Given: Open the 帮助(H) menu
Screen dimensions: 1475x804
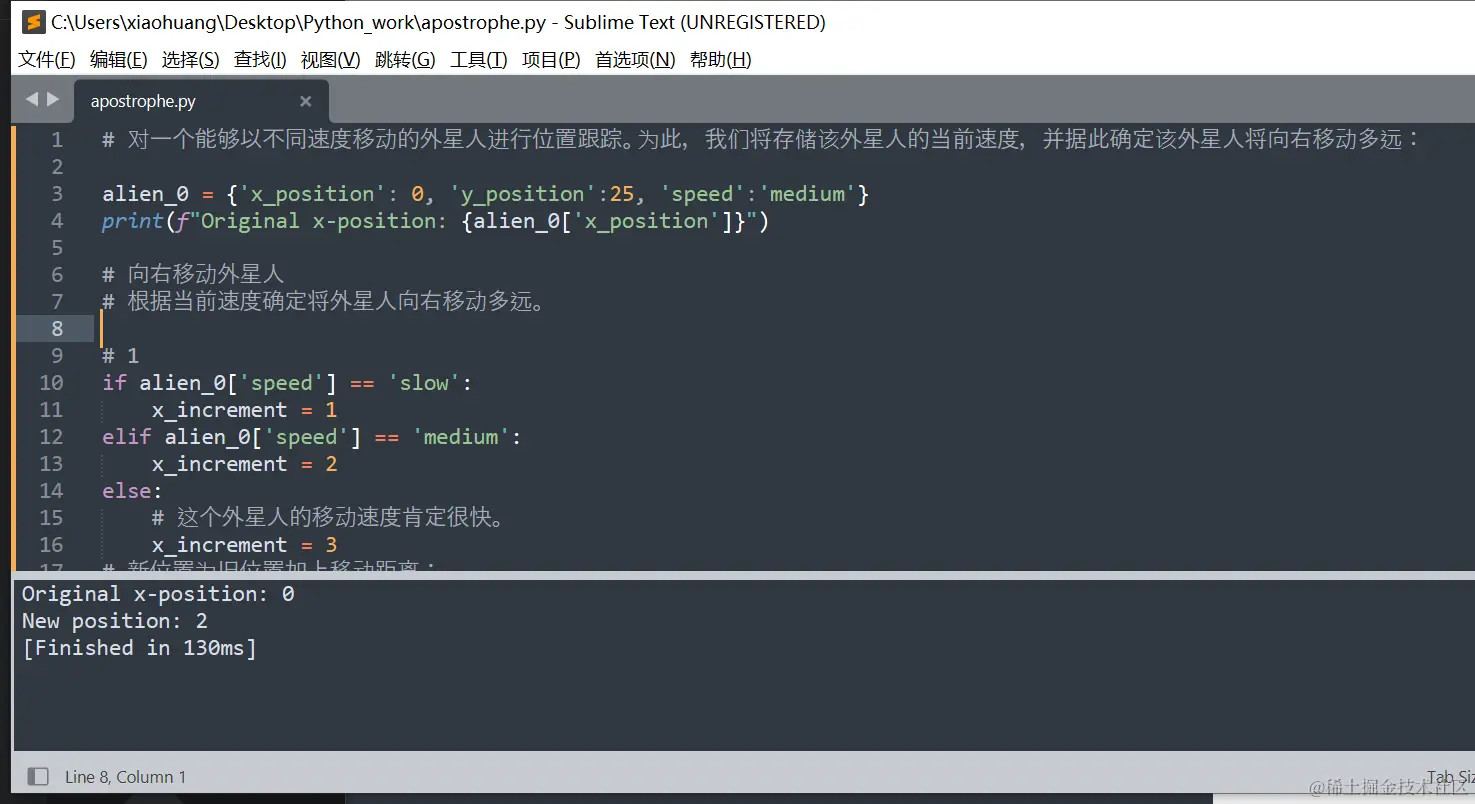Looking at the screenshot, I should point(720,59).
